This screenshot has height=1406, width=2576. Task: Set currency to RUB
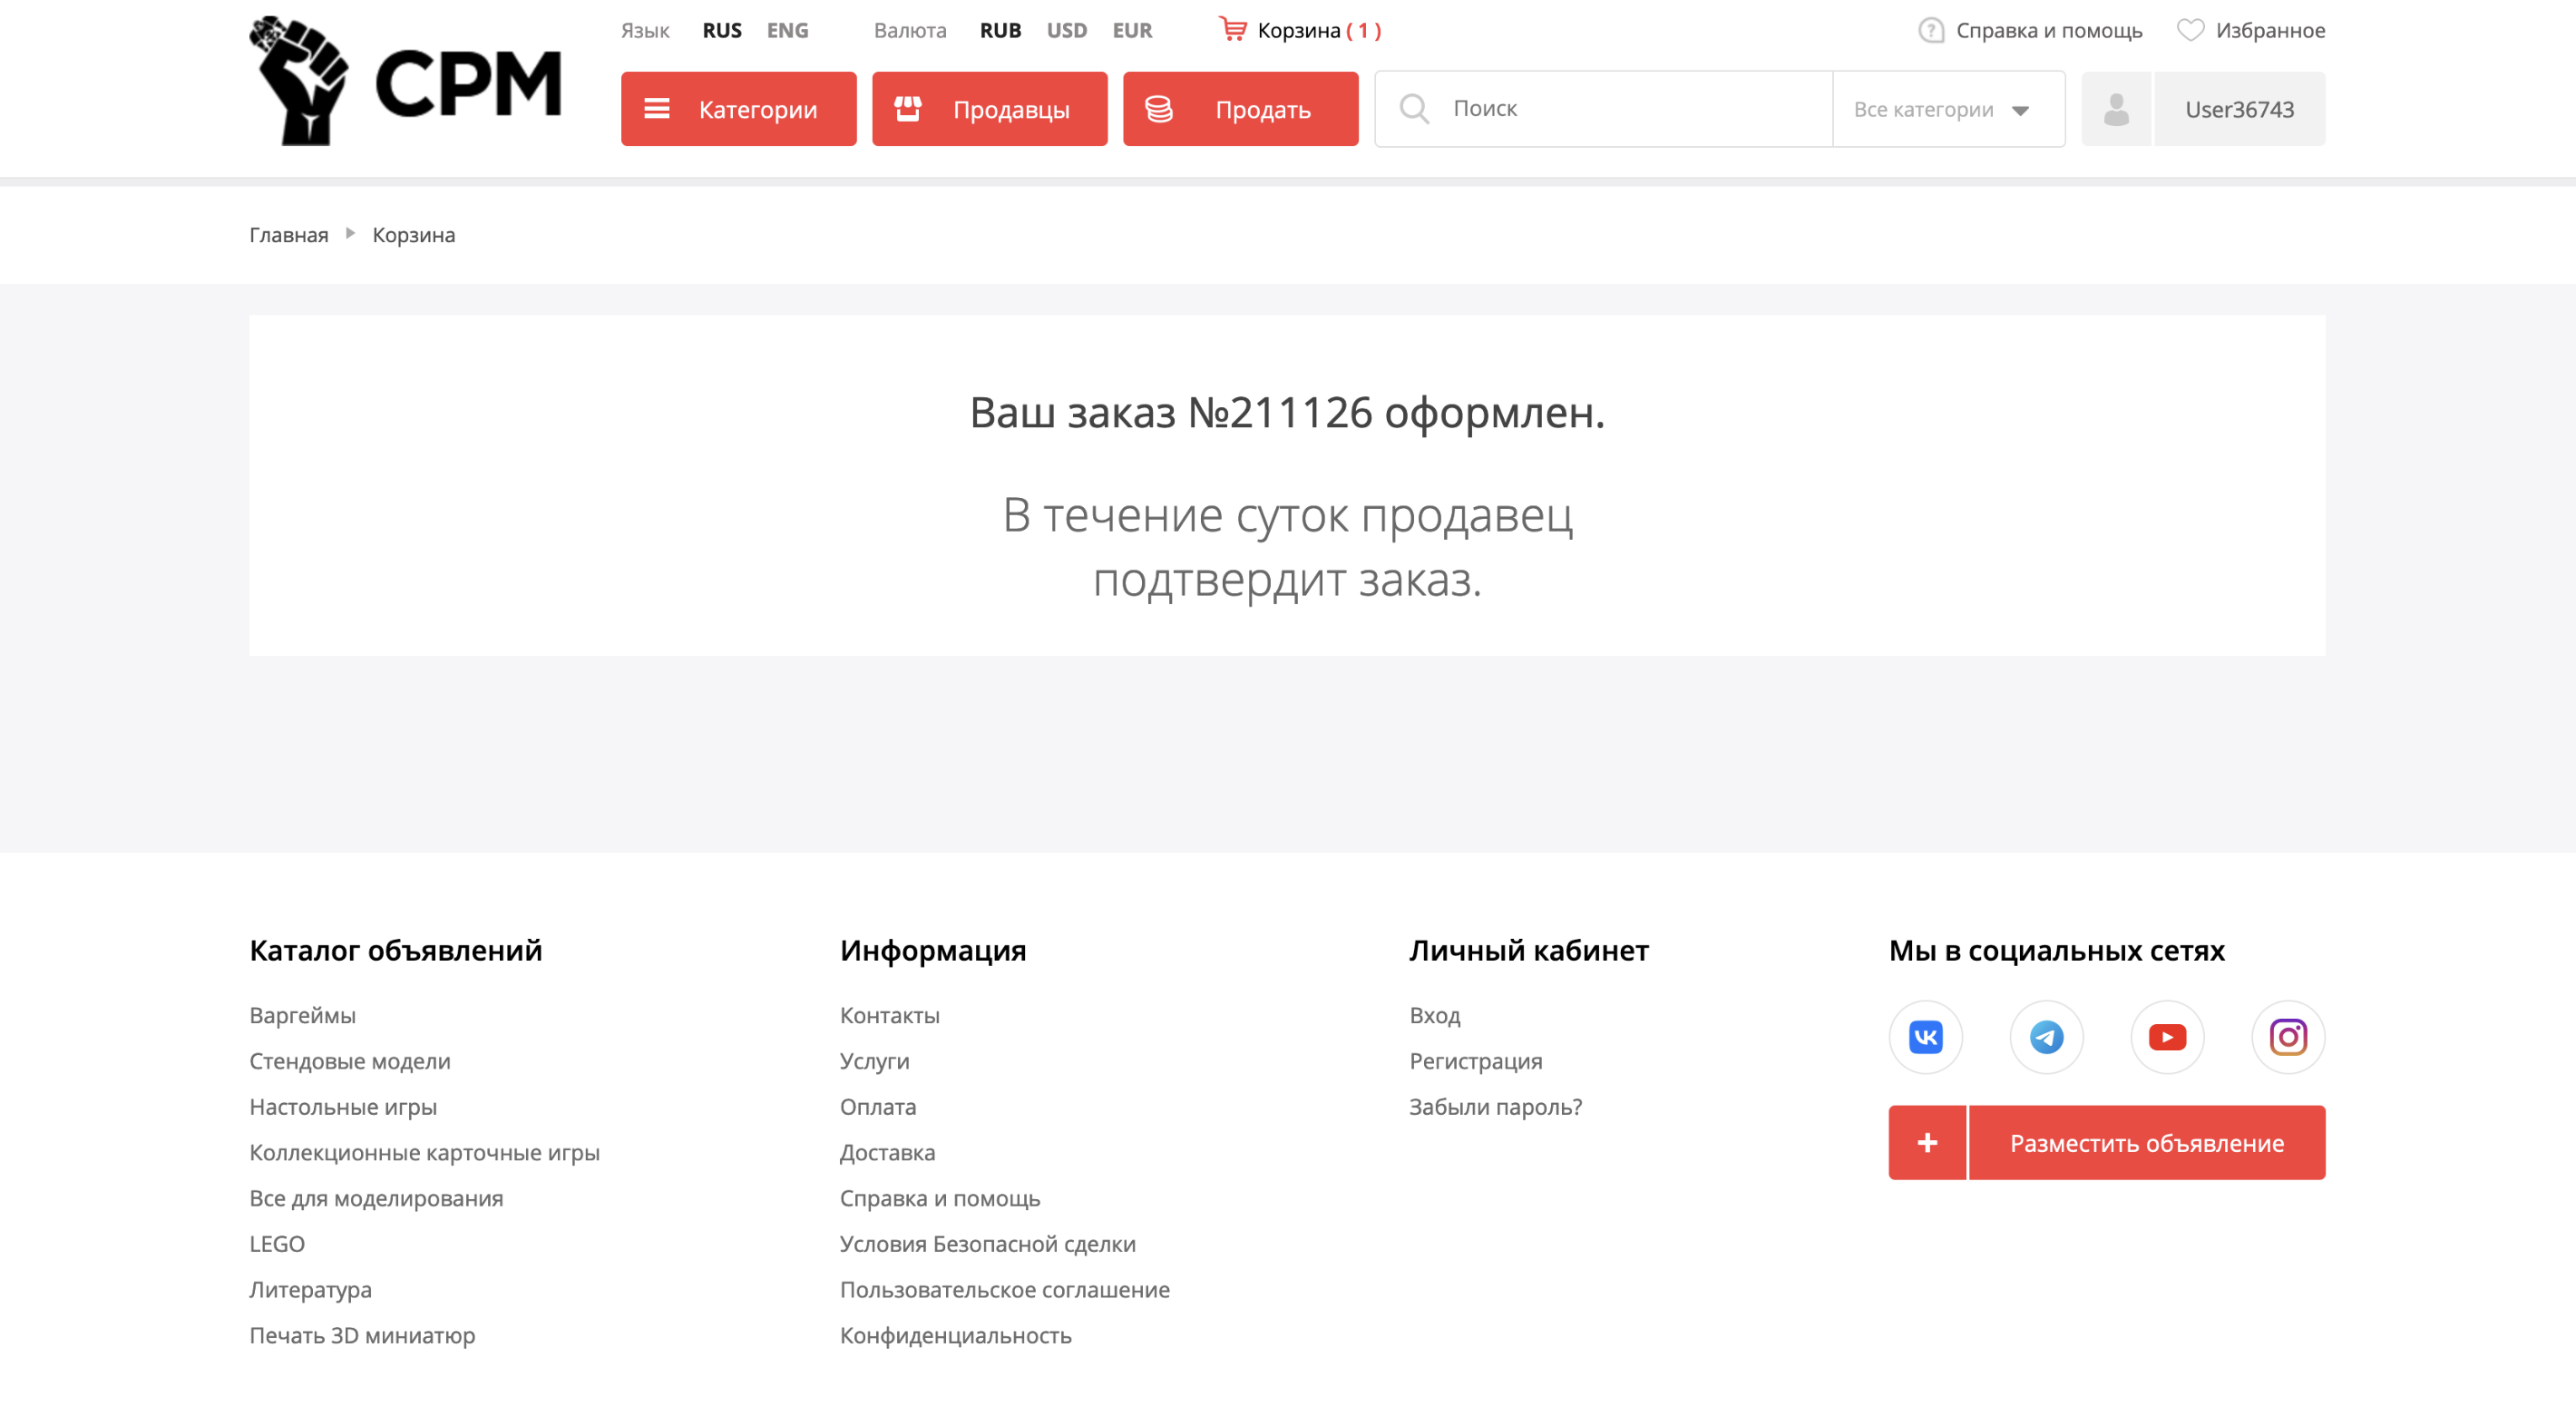tap(1000, 30)
